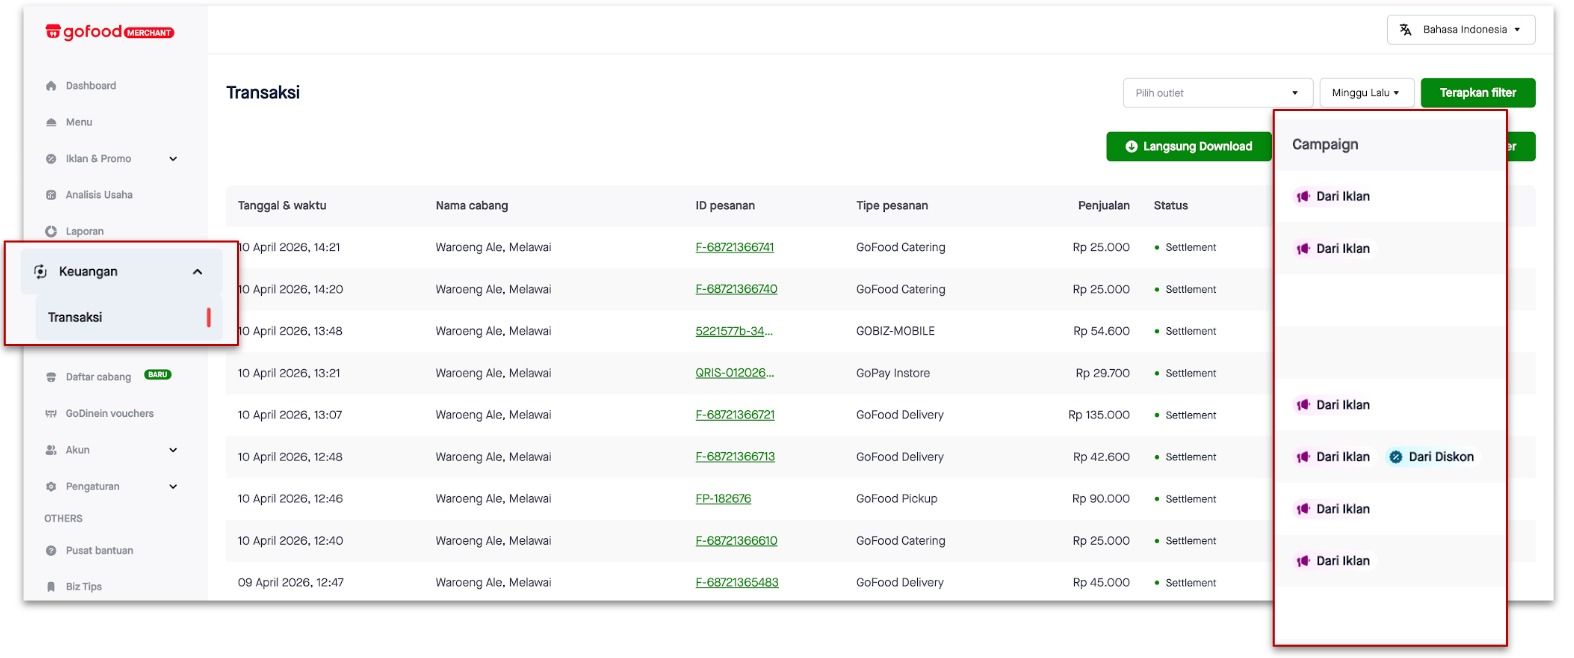Click the GoDinein vouchers icon

pos(51,414)
